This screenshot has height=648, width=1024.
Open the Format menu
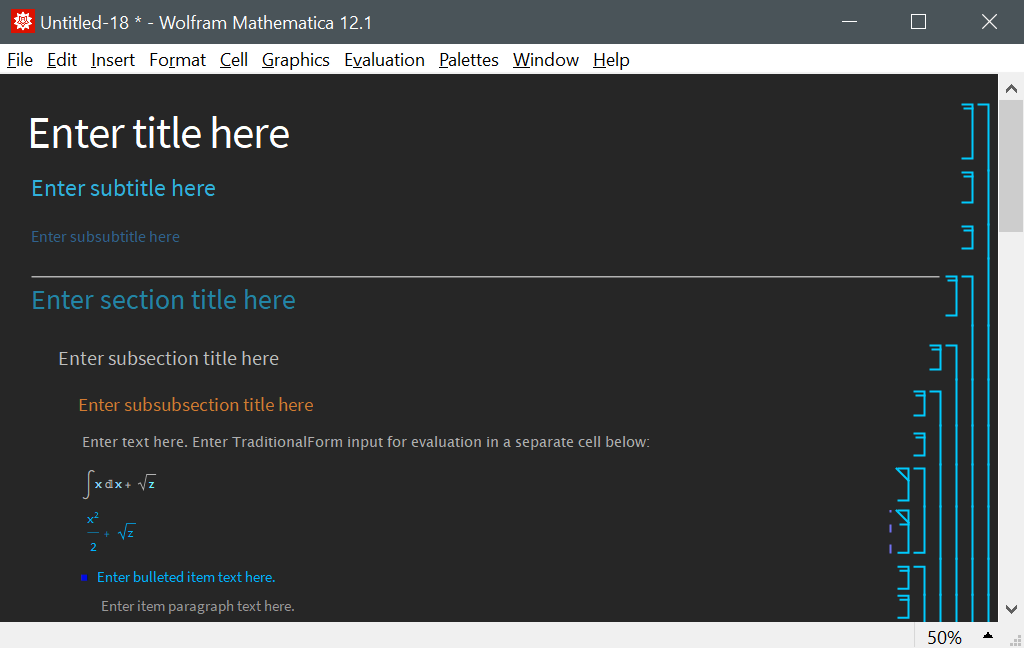tap(177, 60)
